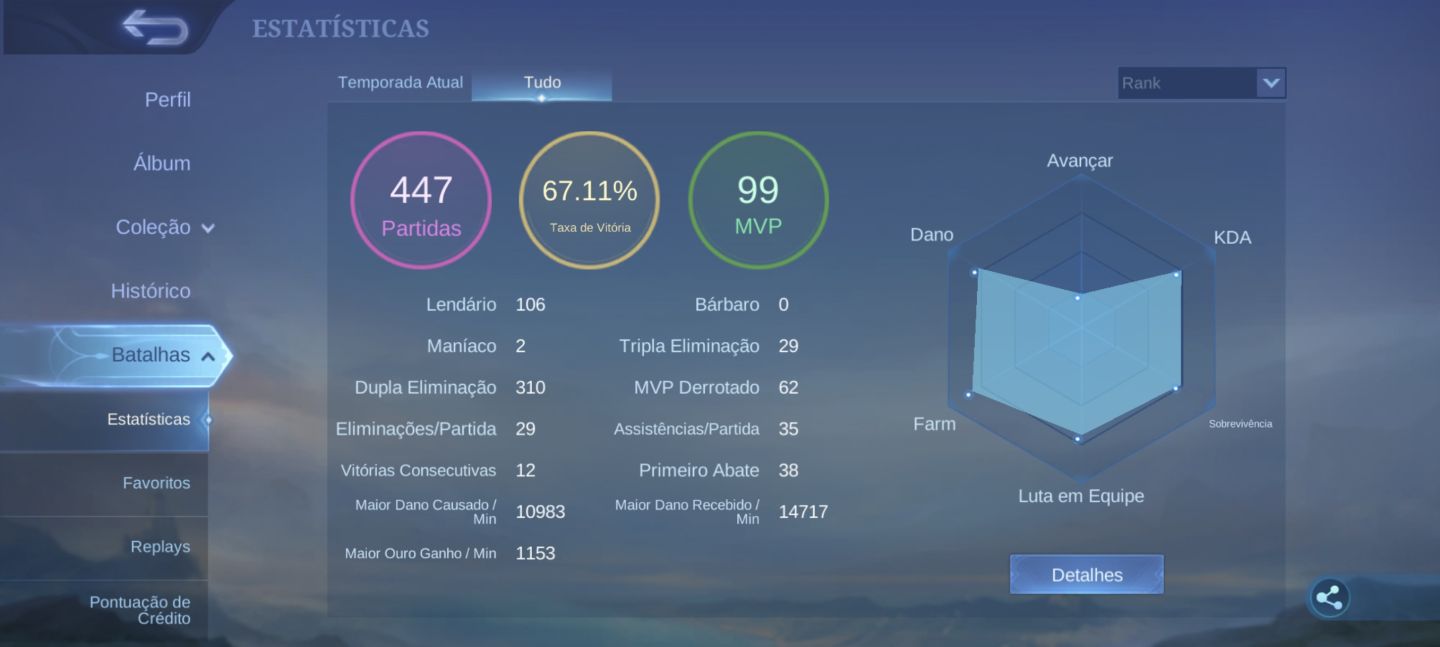The width and height of the screenshot is (1440, 647).
Task: Switch to Temporada Atual tab
Action: pos(400,82)
